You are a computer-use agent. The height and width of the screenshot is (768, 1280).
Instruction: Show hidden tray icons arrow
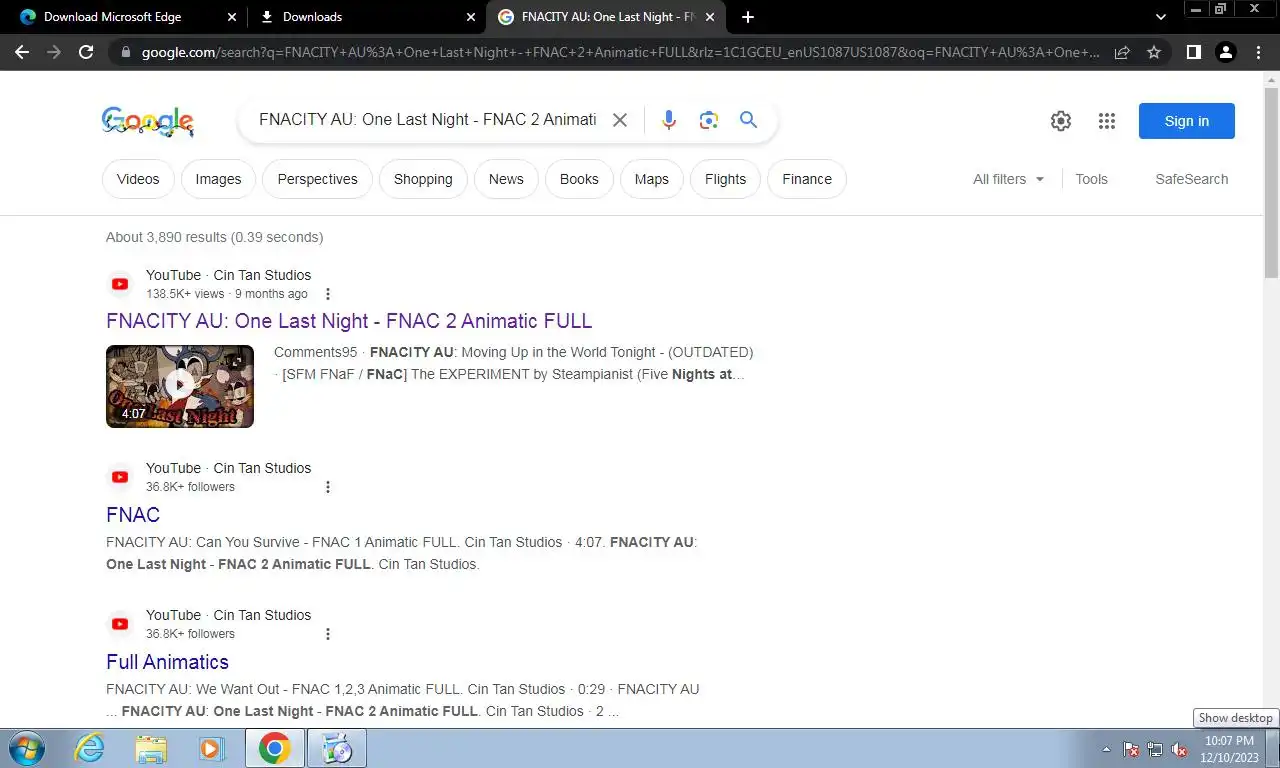click(1106, 749)
